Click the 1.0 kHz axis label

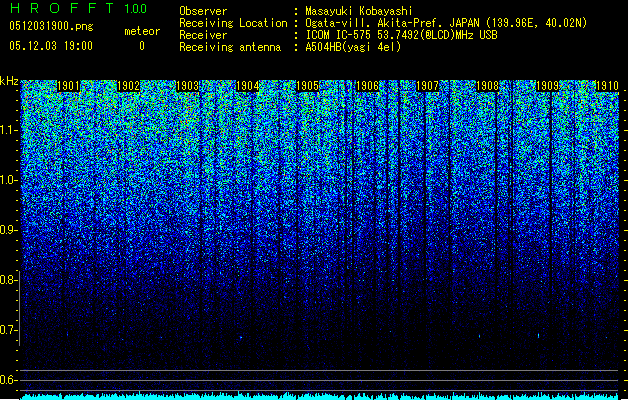[8, 180]
